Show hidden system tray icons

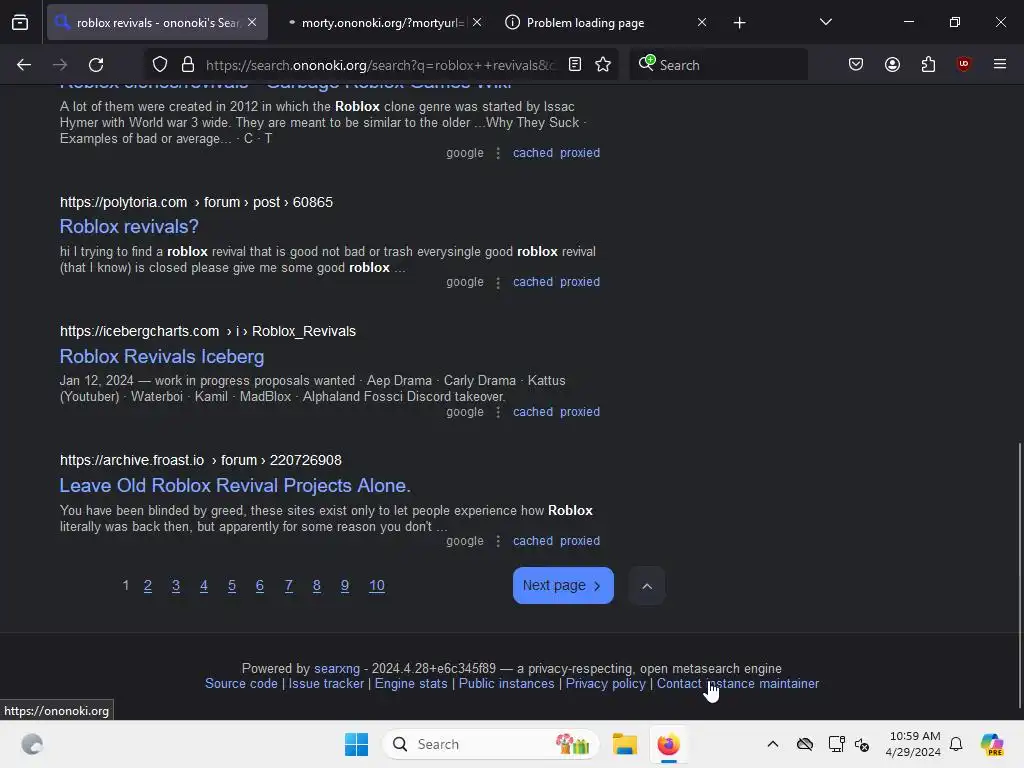[773, 744]
